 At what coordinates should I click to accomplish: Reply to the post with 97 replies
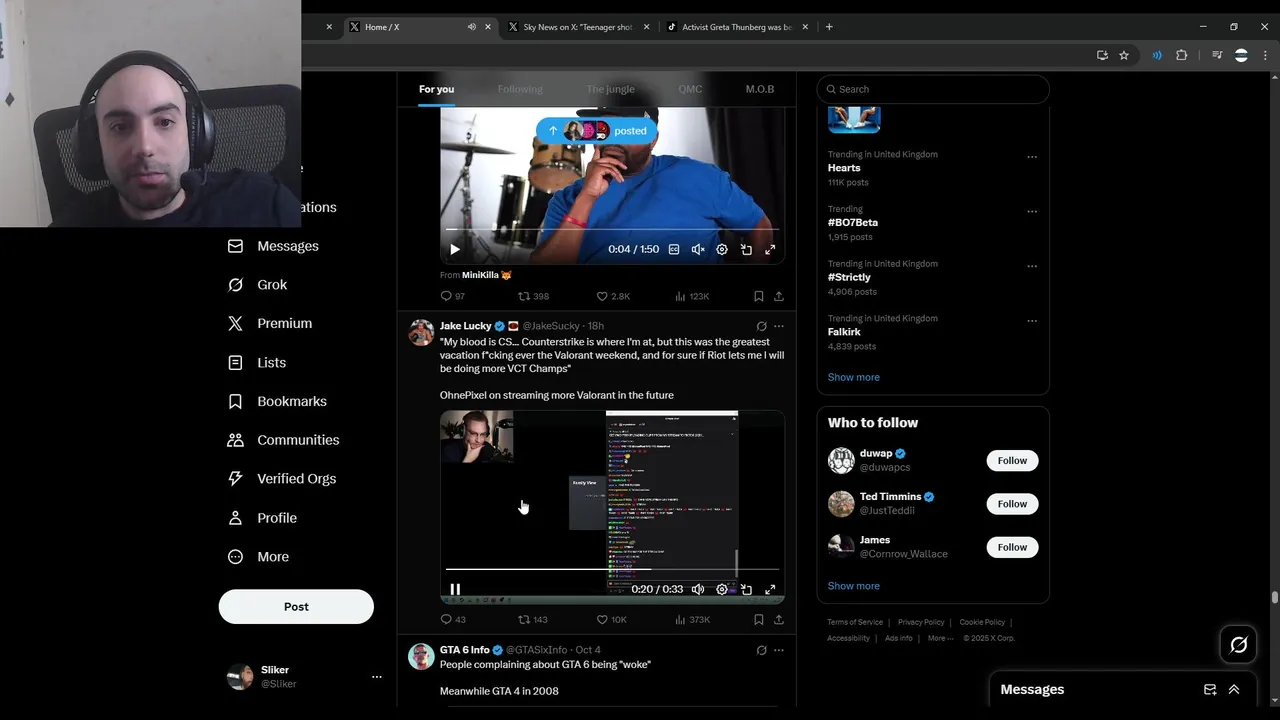point(453,296)
